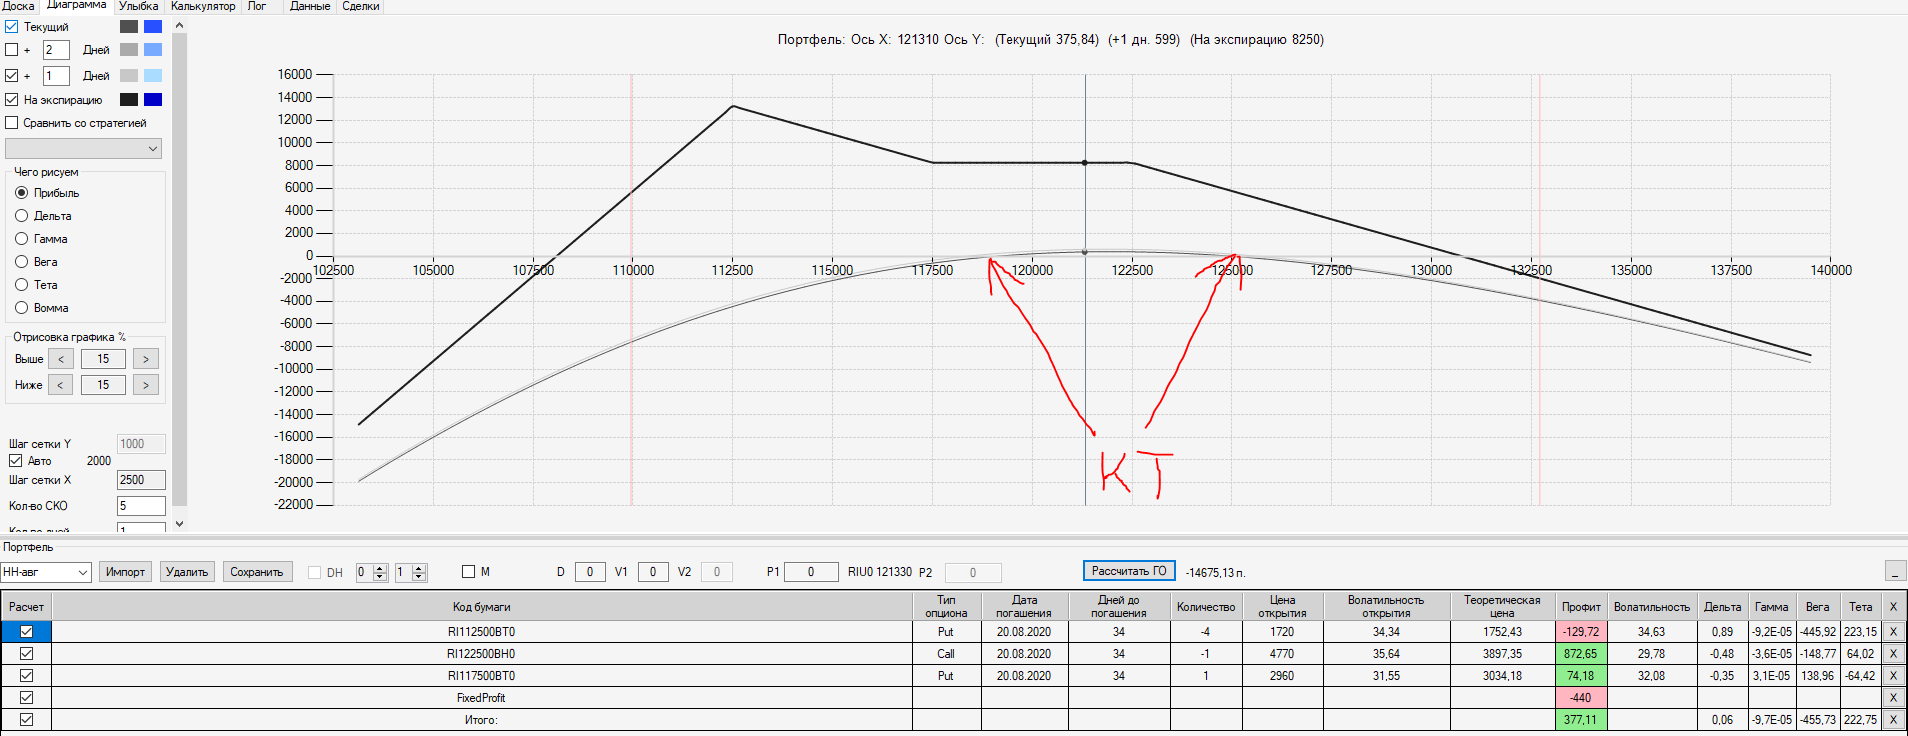This screenshot has height=736, width=1908.
Task: Click the X button in the Итого row
Action: (1893, 720)
